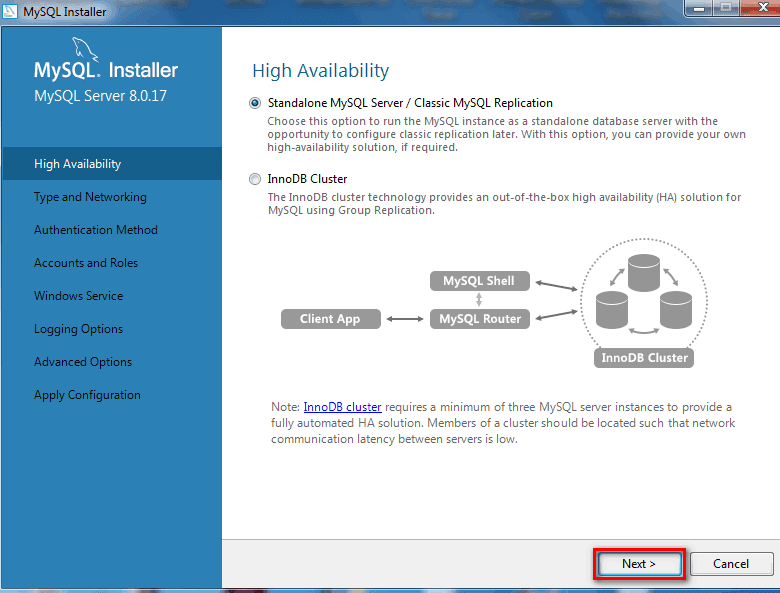Open the InnoDB cluster hyperlink

coord(342,407)
